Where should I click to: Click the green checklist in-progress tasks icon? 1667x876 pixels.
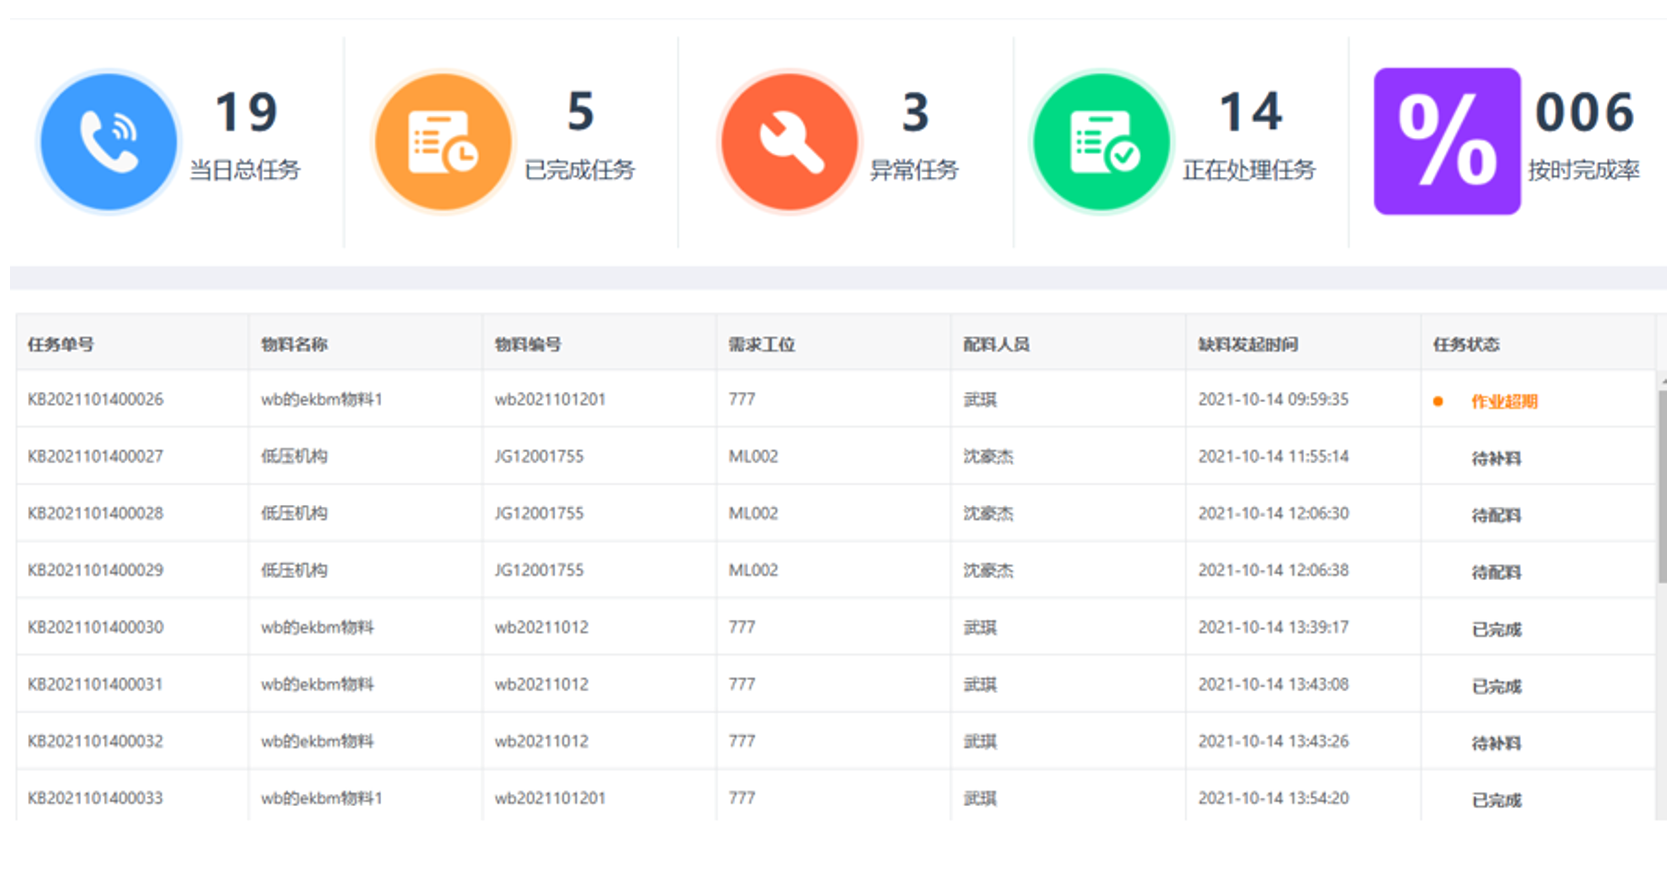[1102, 142]
